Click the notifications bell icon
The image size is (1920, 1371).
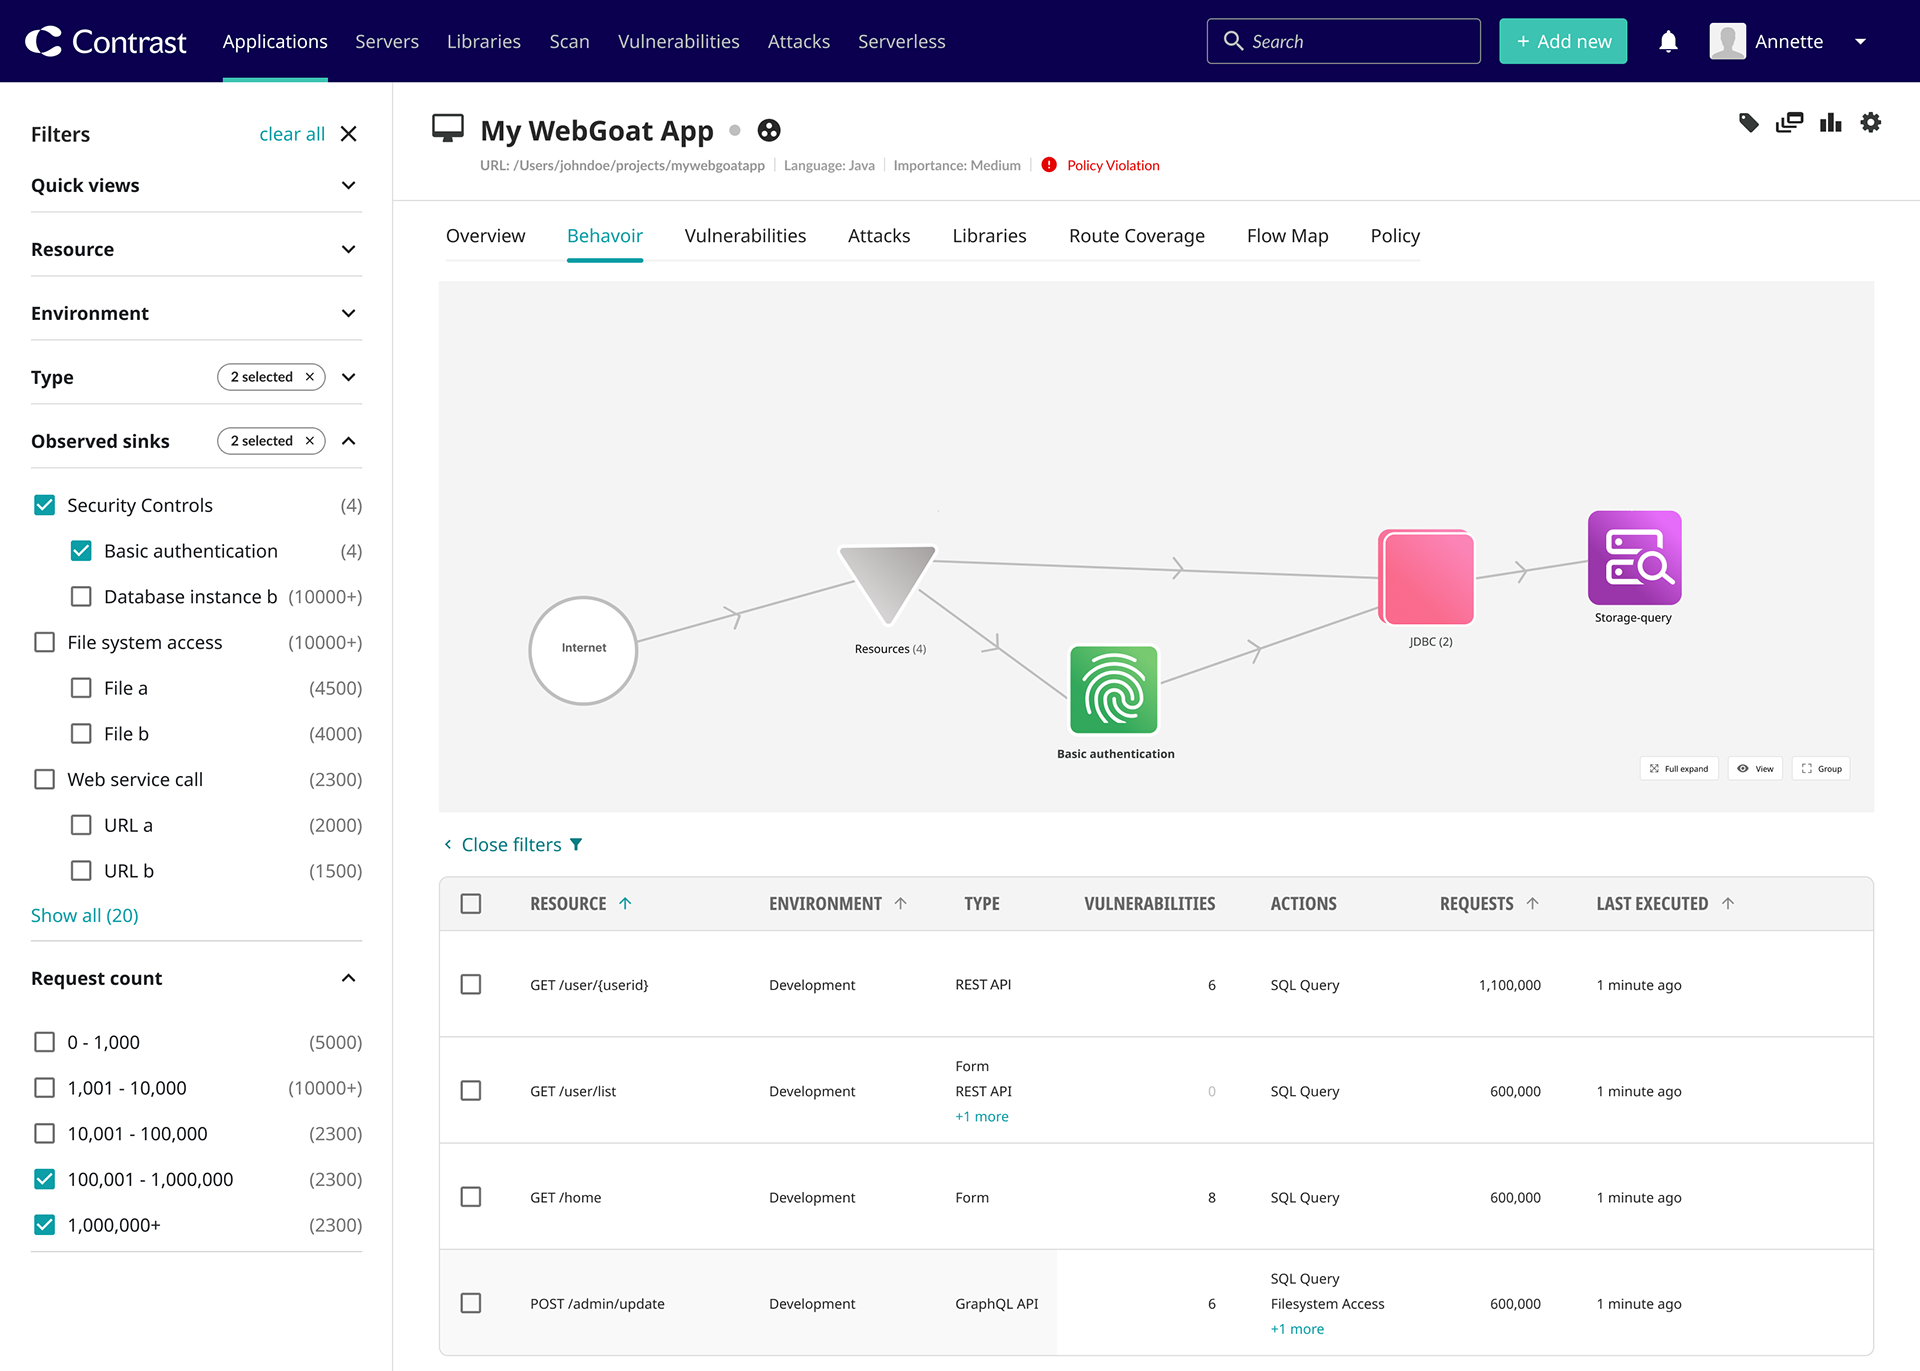(1668, 42)
